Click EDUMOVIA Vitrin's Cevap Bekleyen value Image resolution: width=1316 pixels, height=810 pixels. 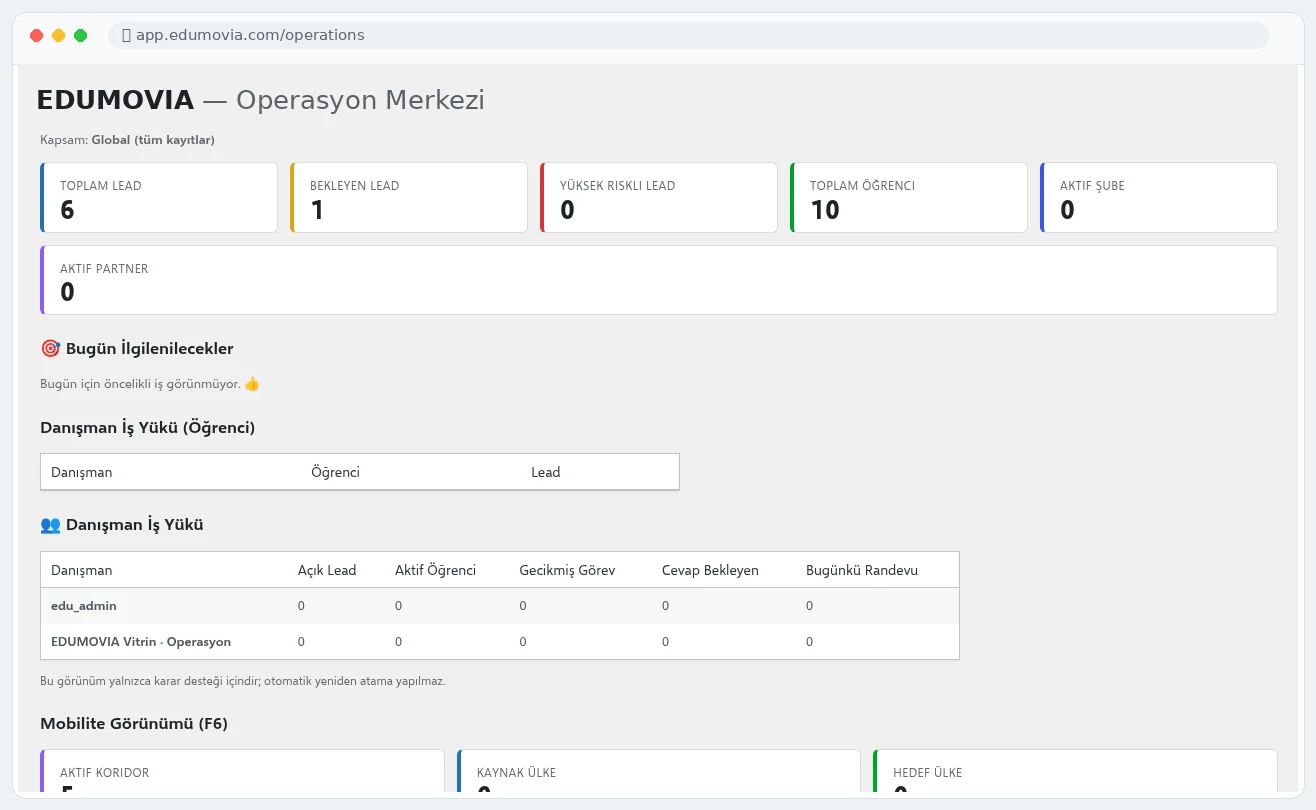coord(665,642)
